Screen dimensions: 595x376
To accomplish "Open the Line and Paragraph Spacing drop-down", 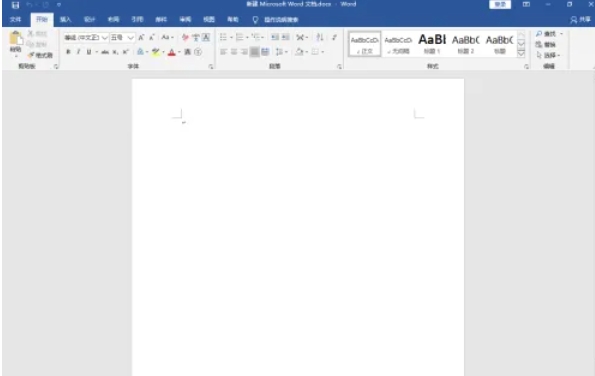I will [281, 52].
